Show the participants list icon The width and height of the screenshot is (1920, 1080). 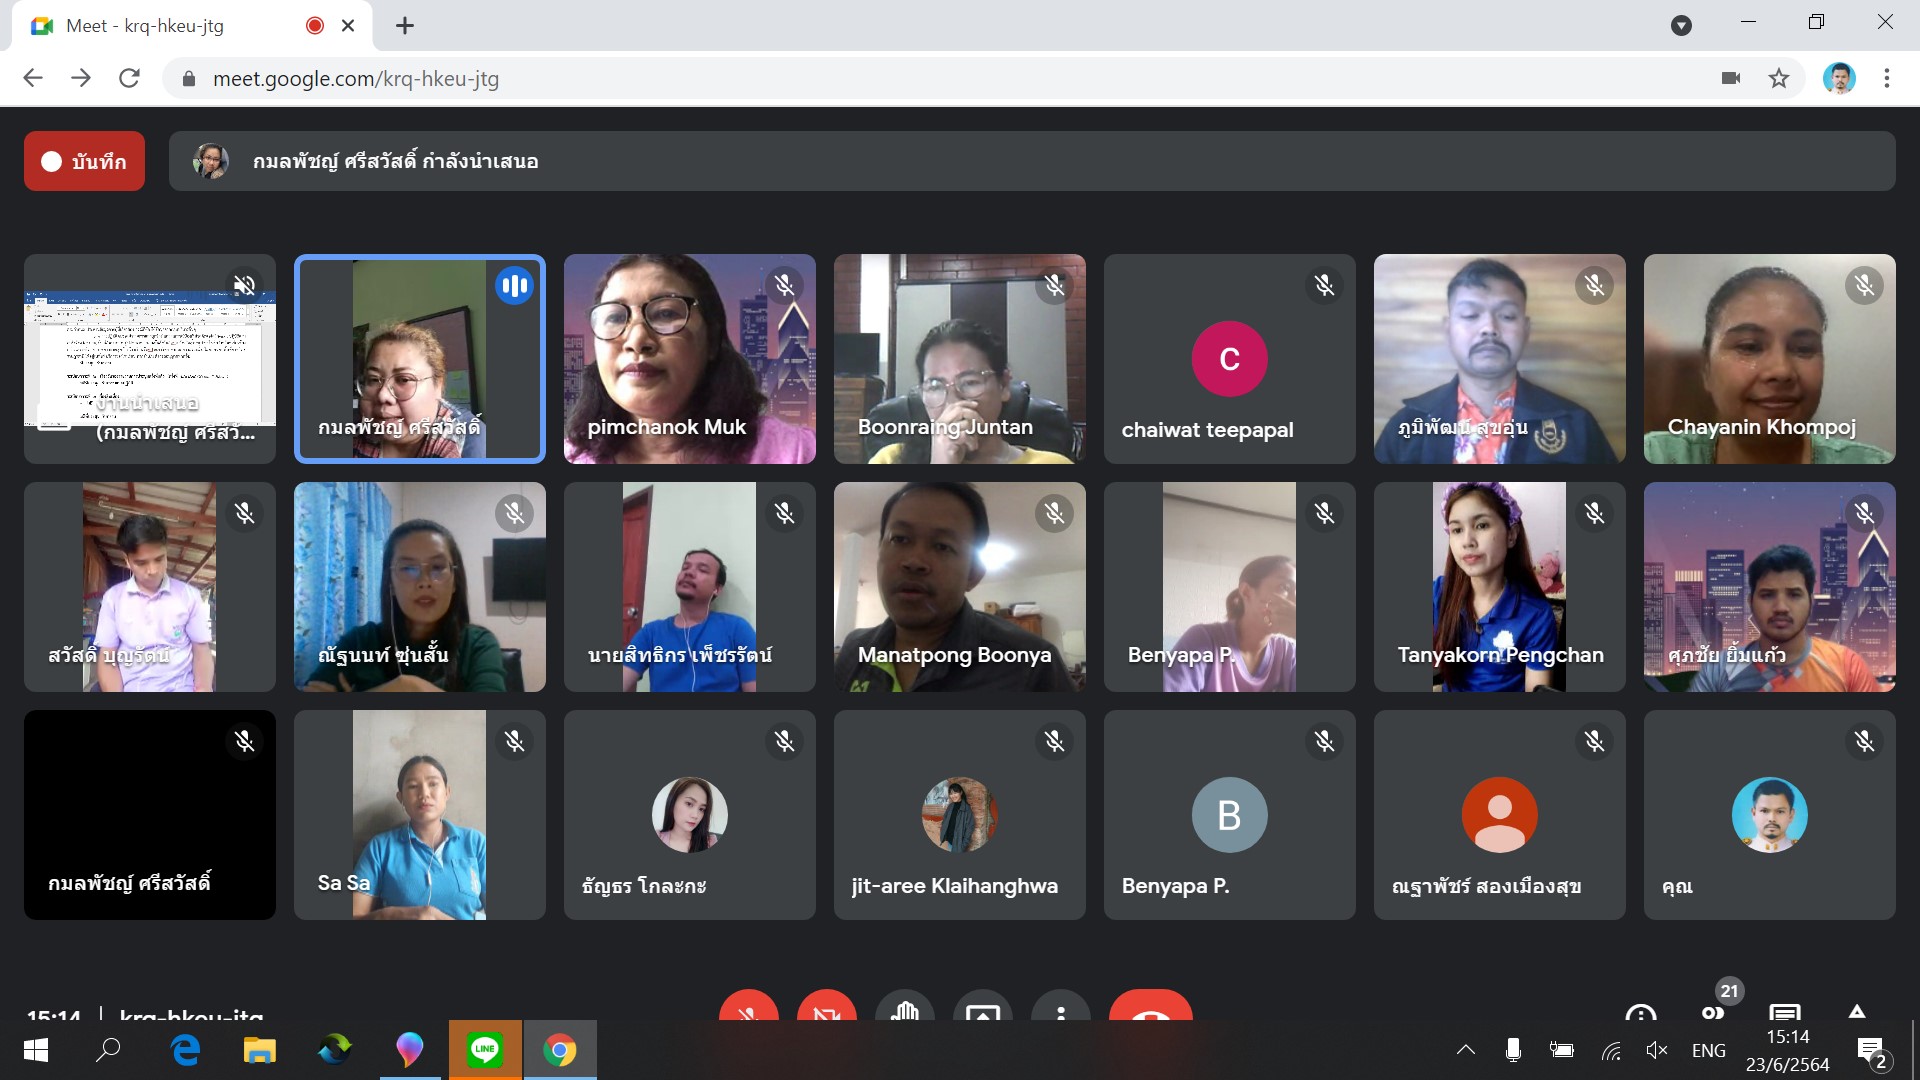[1712, 1010]
